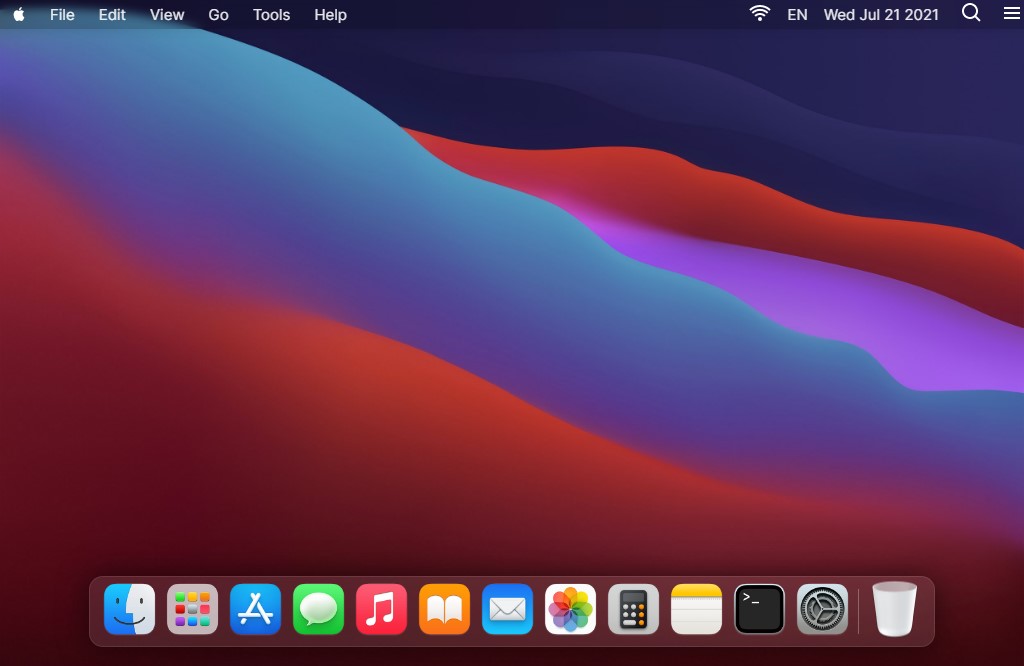Launch the Music app from dock

pos(381,609)
